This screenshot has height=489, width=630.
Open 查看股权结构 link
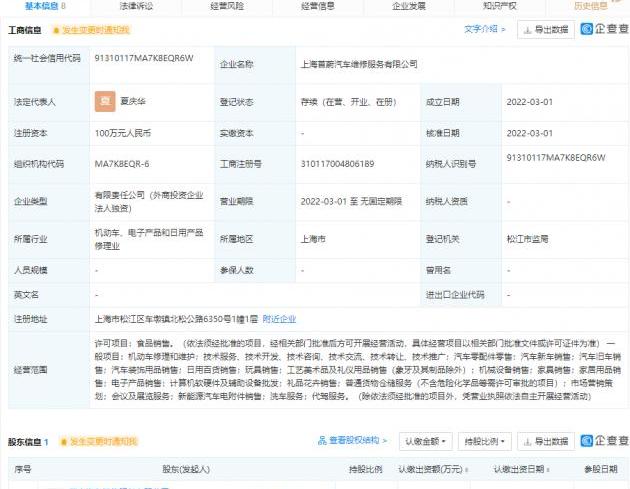pyautogui.click(x=358, y=440)
